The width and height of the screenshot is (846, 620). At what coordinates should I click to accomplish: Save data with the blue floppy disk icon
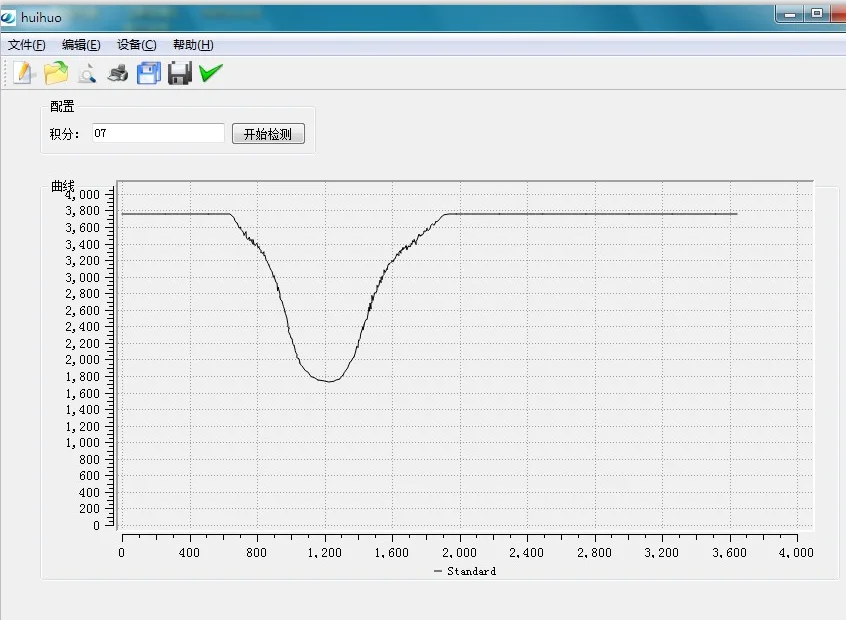(x=148, y=72)
